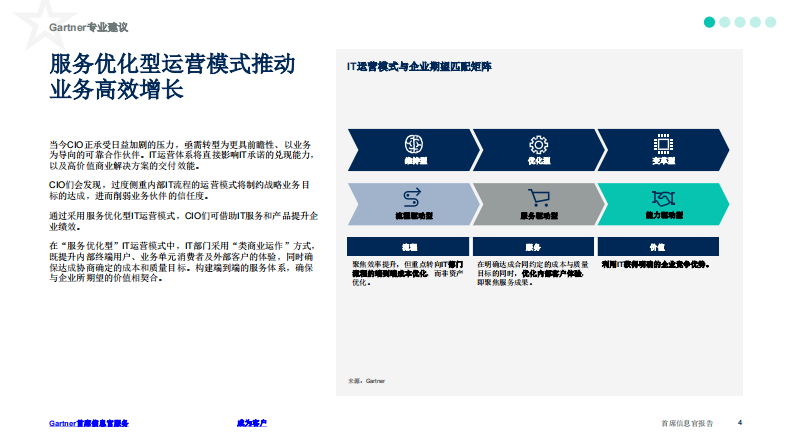This screenshot has height=446, width=793.
Task: Click the 服务 header box
Action: 533,247
